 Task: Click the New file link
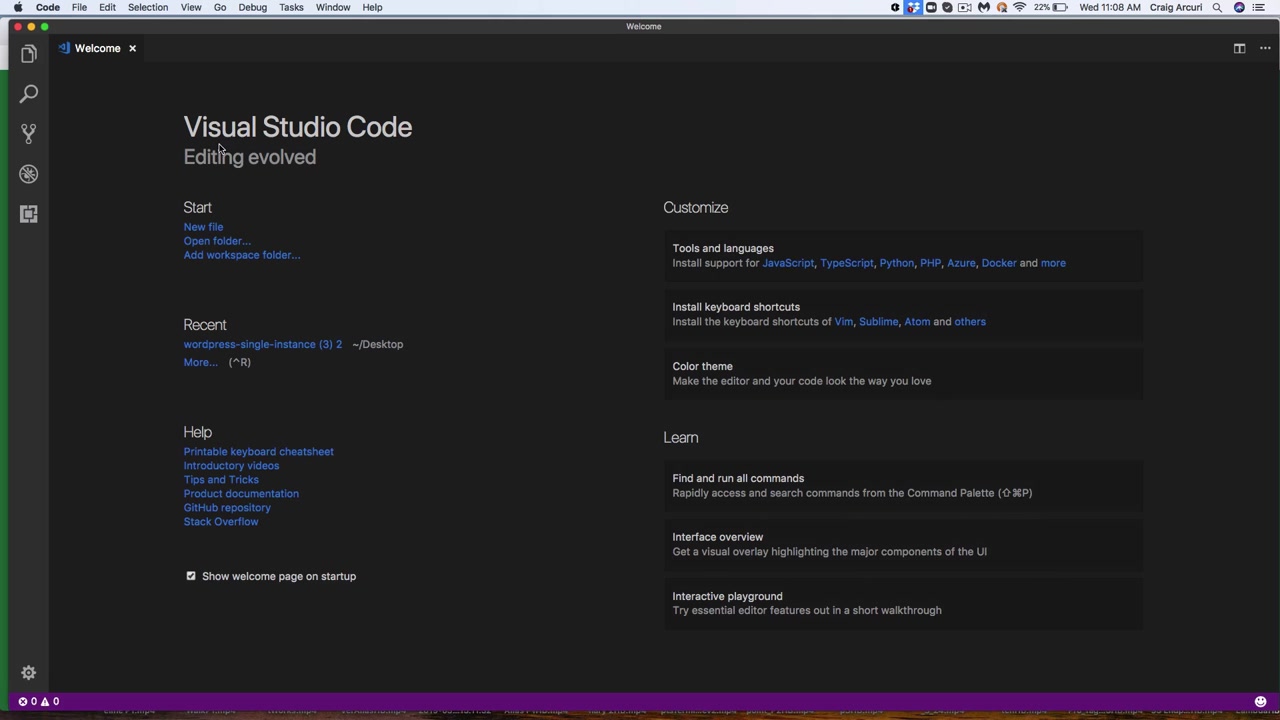(x=203, y=227)
